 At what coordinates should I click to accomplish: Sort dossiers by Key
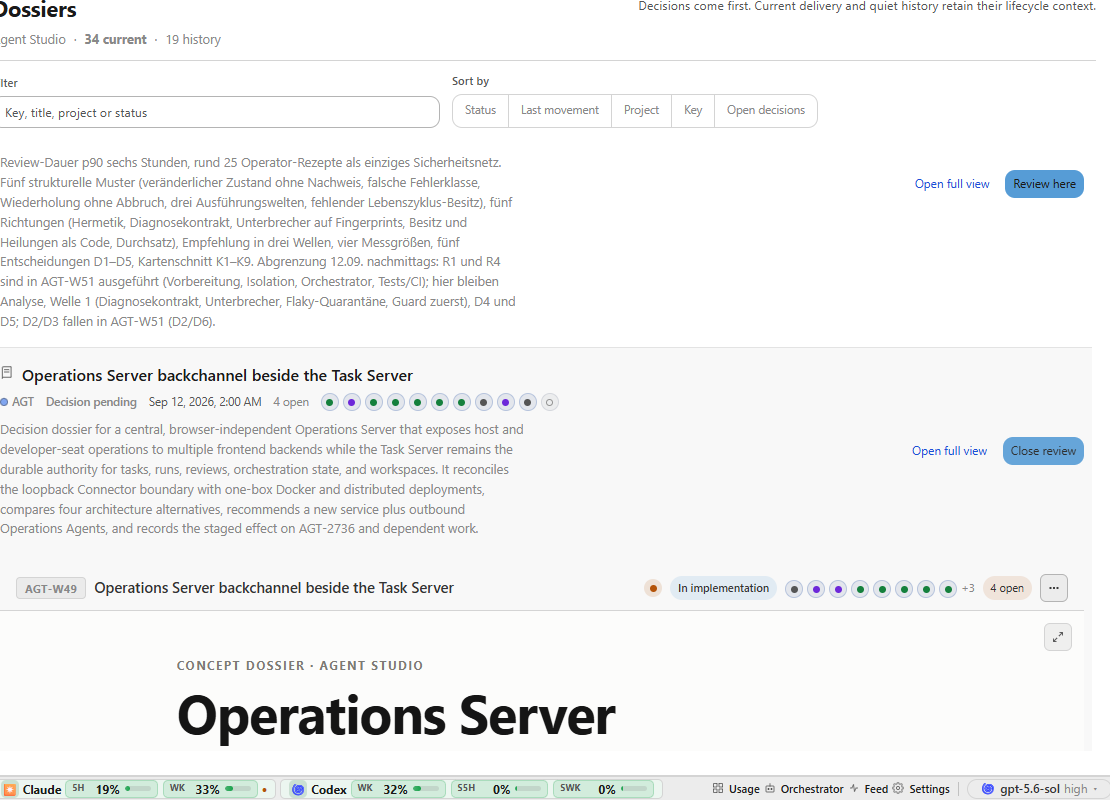click(693, 110)
